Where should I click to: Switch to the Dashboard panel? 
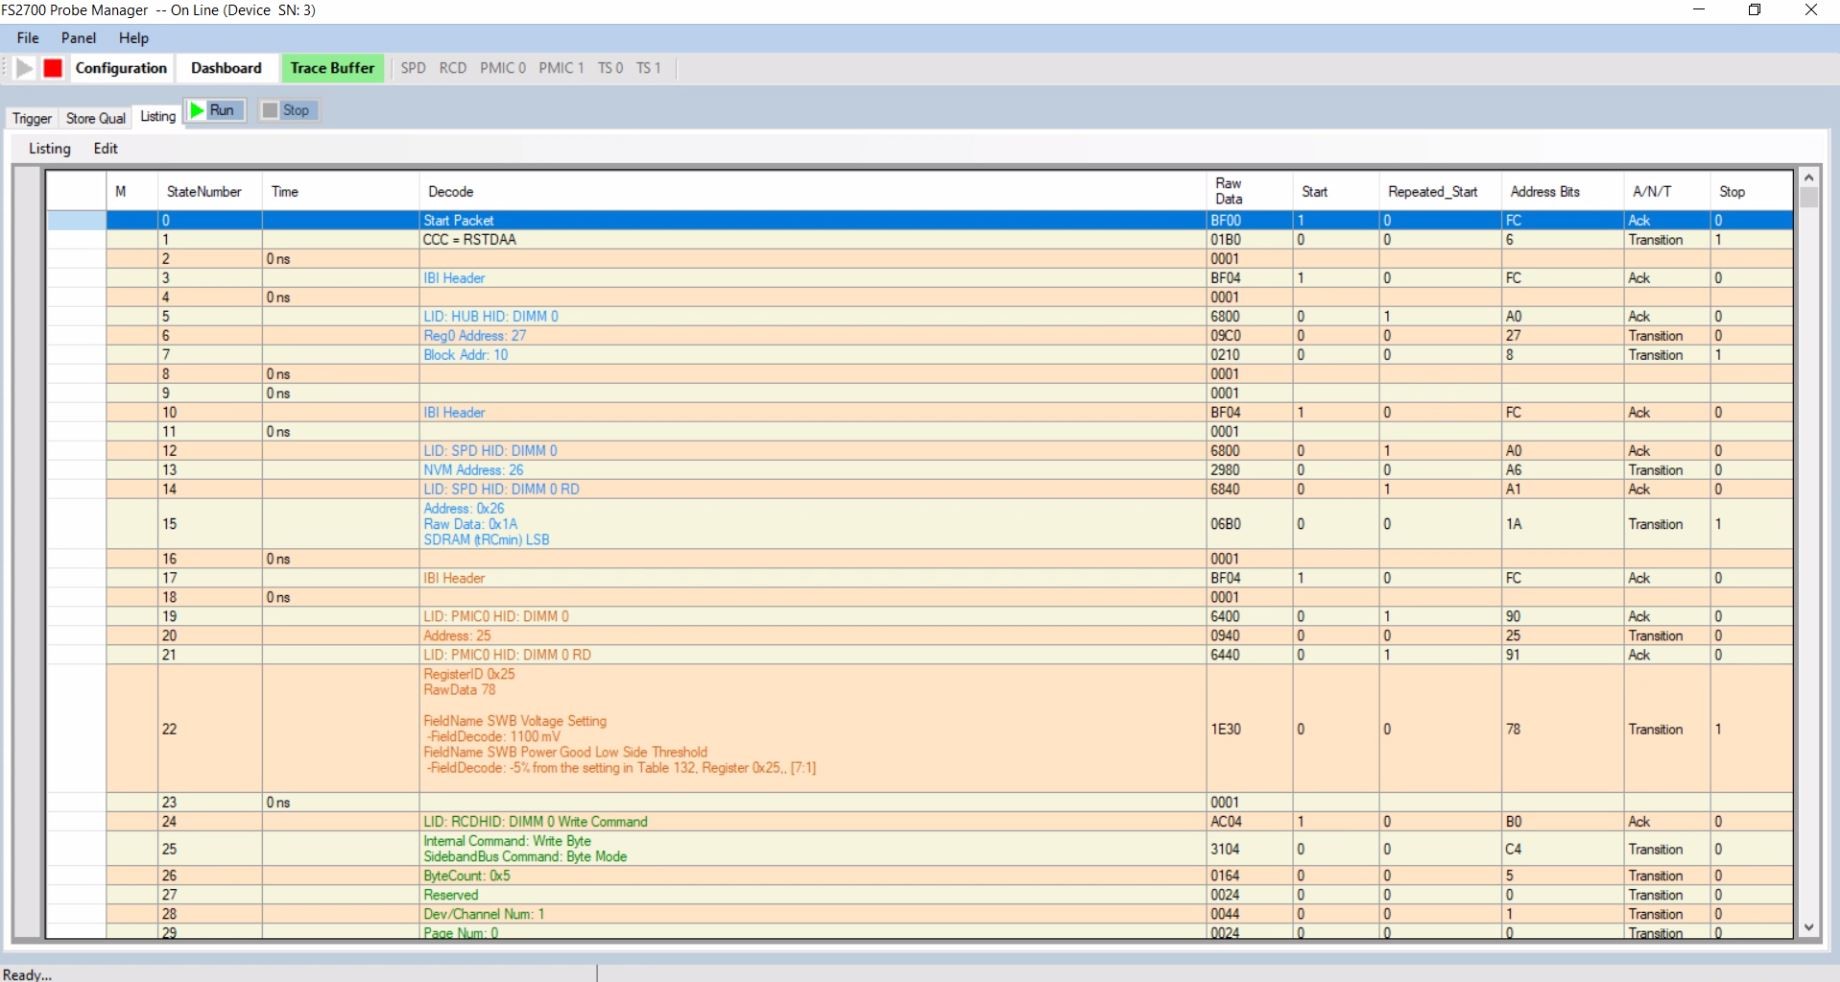coord(226,68)
